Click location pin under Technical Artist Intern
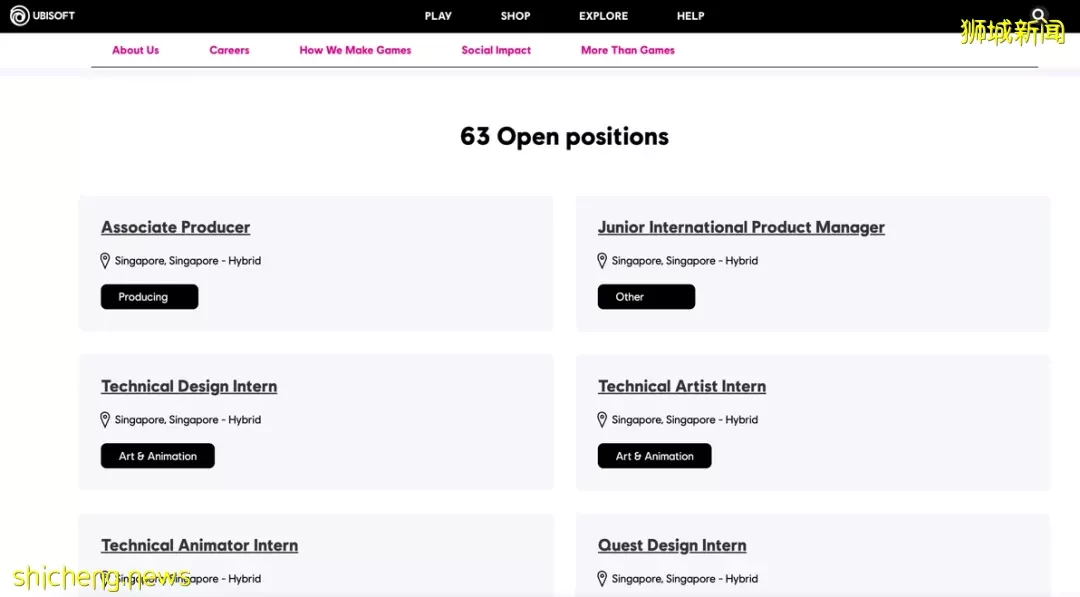Viewport: 1080px width, 597px height. pyautogui.click(x=602, y=419)
